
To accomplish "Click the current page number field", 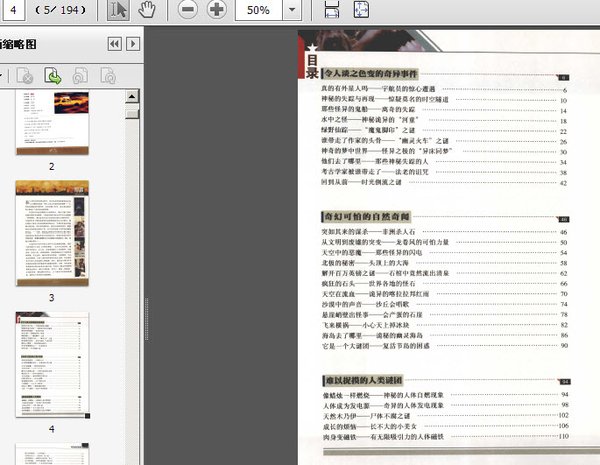I will pos(13,10).
